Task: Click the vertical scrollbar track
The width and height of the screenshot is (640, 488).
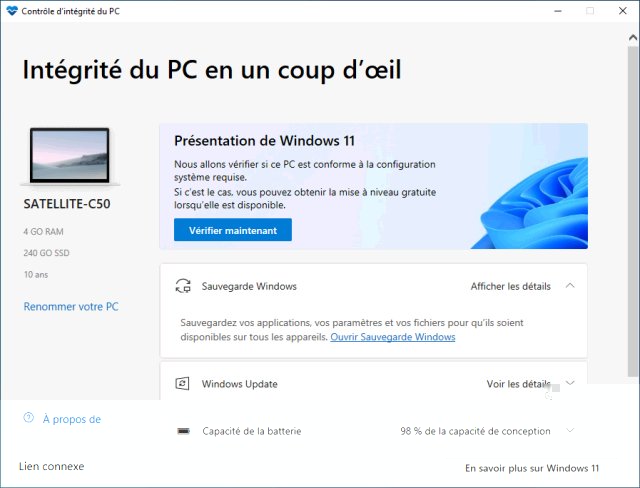Action: pos(633,212)
